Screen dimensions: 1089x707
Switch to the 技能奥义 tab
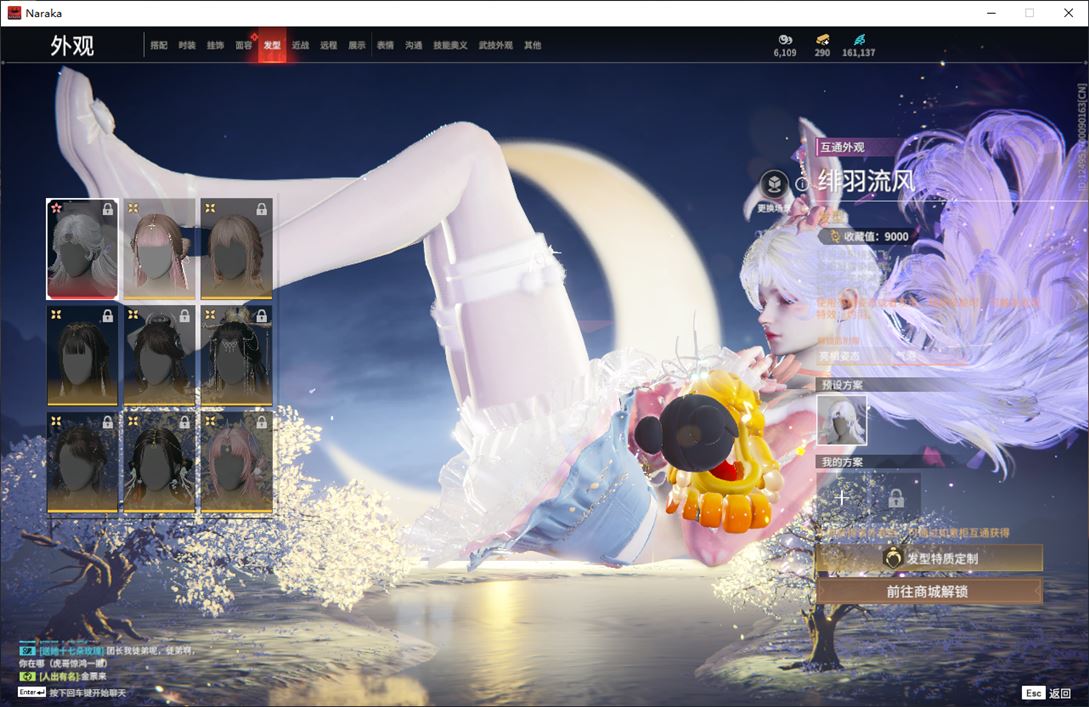click(x=450, y=45)
